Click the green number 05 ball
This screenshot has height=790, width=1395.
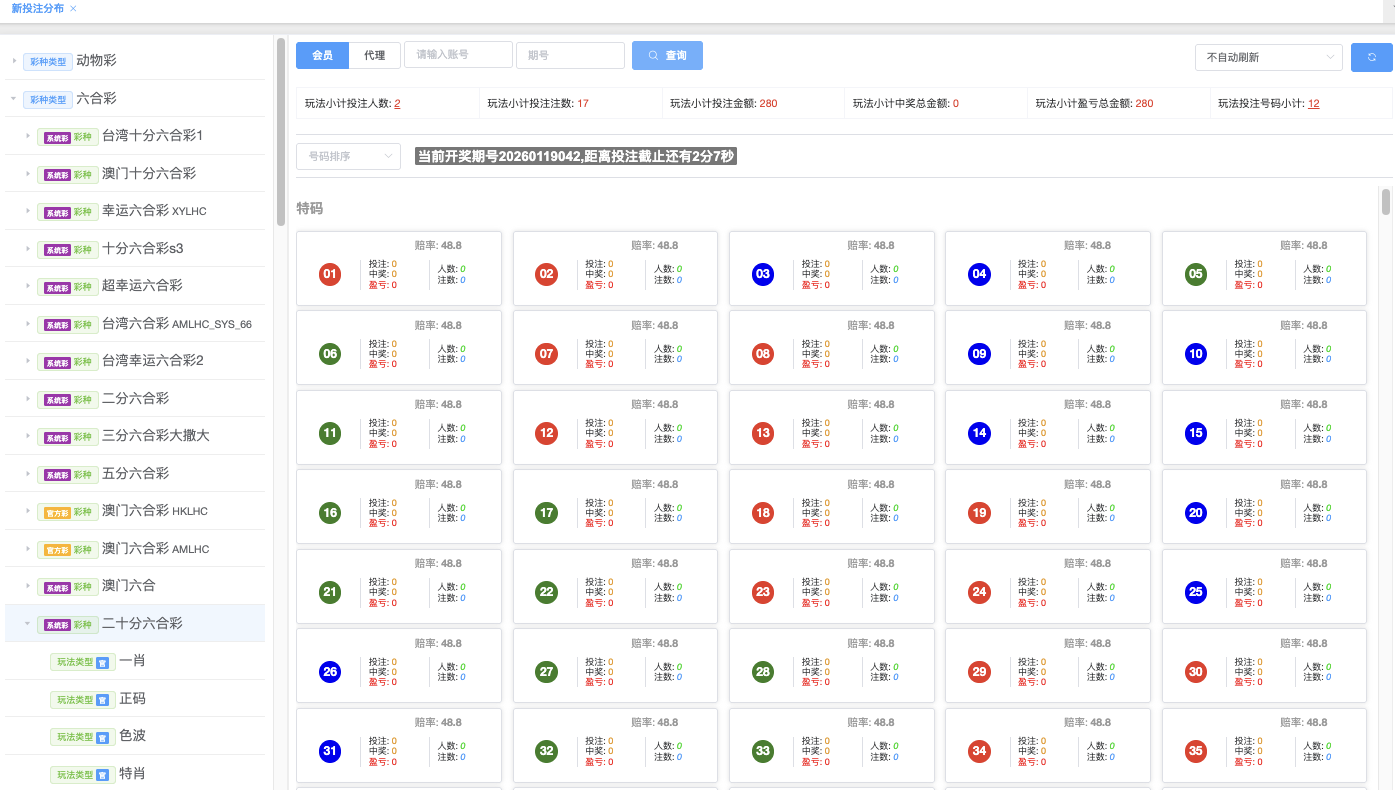coord(1196,274)
